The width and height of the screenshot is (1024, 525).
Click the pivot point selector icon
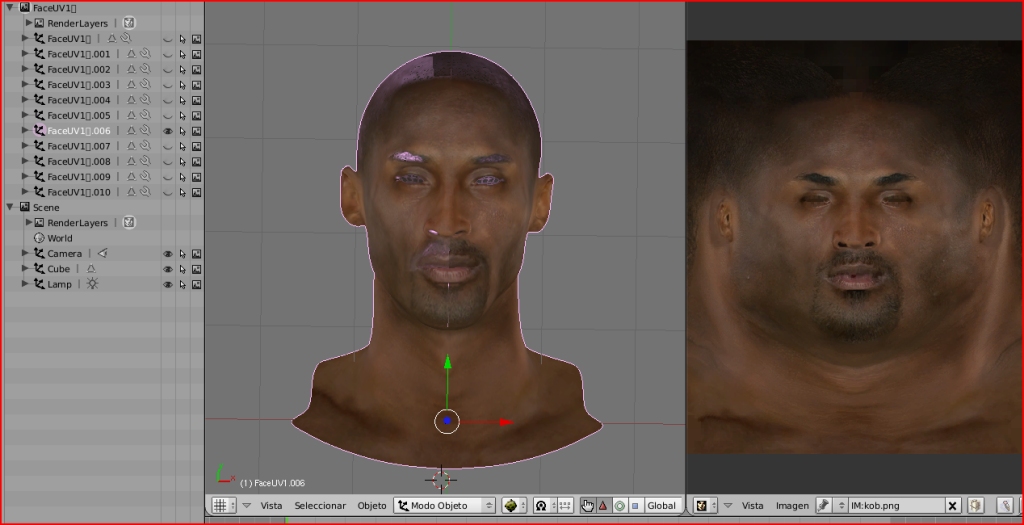pos(541,506)
